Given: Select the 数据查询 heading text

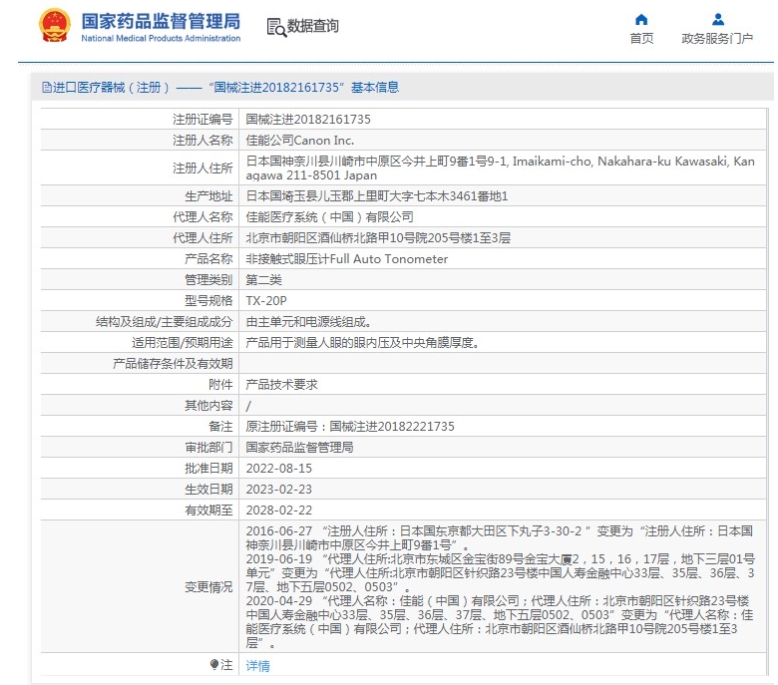Looking at the screenshot, I should click(312, 26).
